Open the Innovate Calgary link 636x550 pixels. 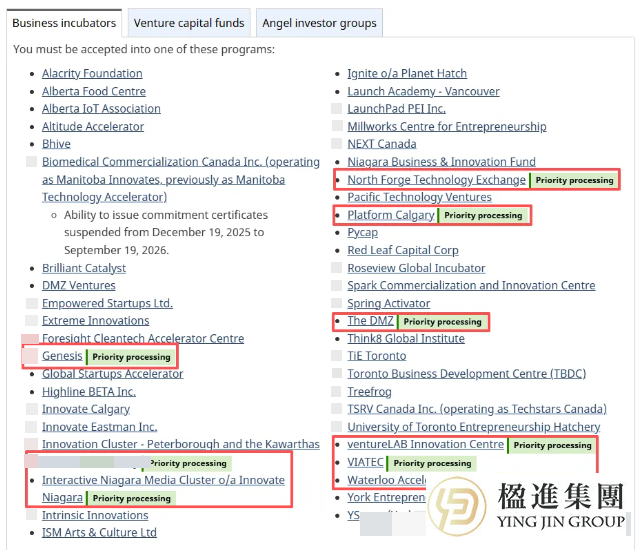86,409
